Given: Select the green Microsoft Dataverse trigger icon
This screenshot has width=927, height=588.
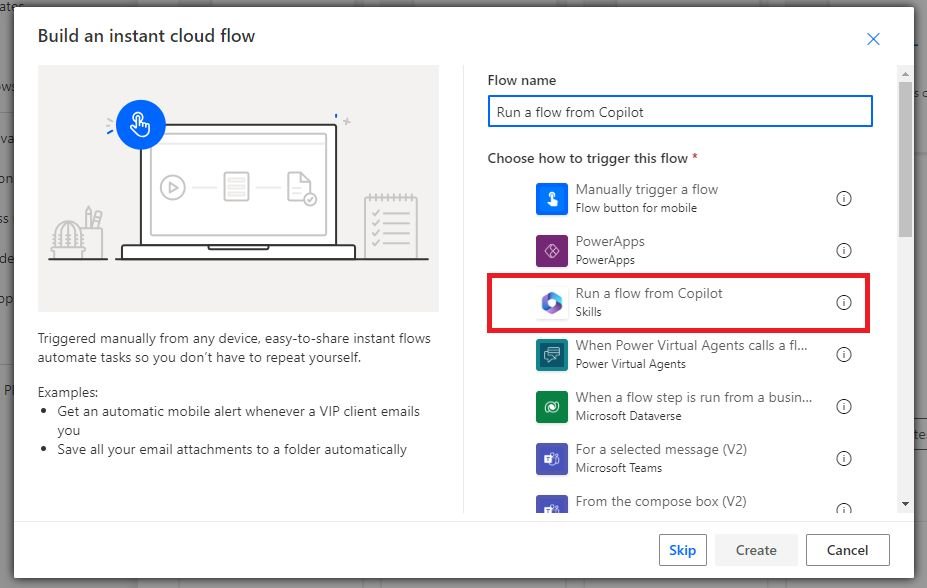Looking at the screenshot, I should (552, 407).
